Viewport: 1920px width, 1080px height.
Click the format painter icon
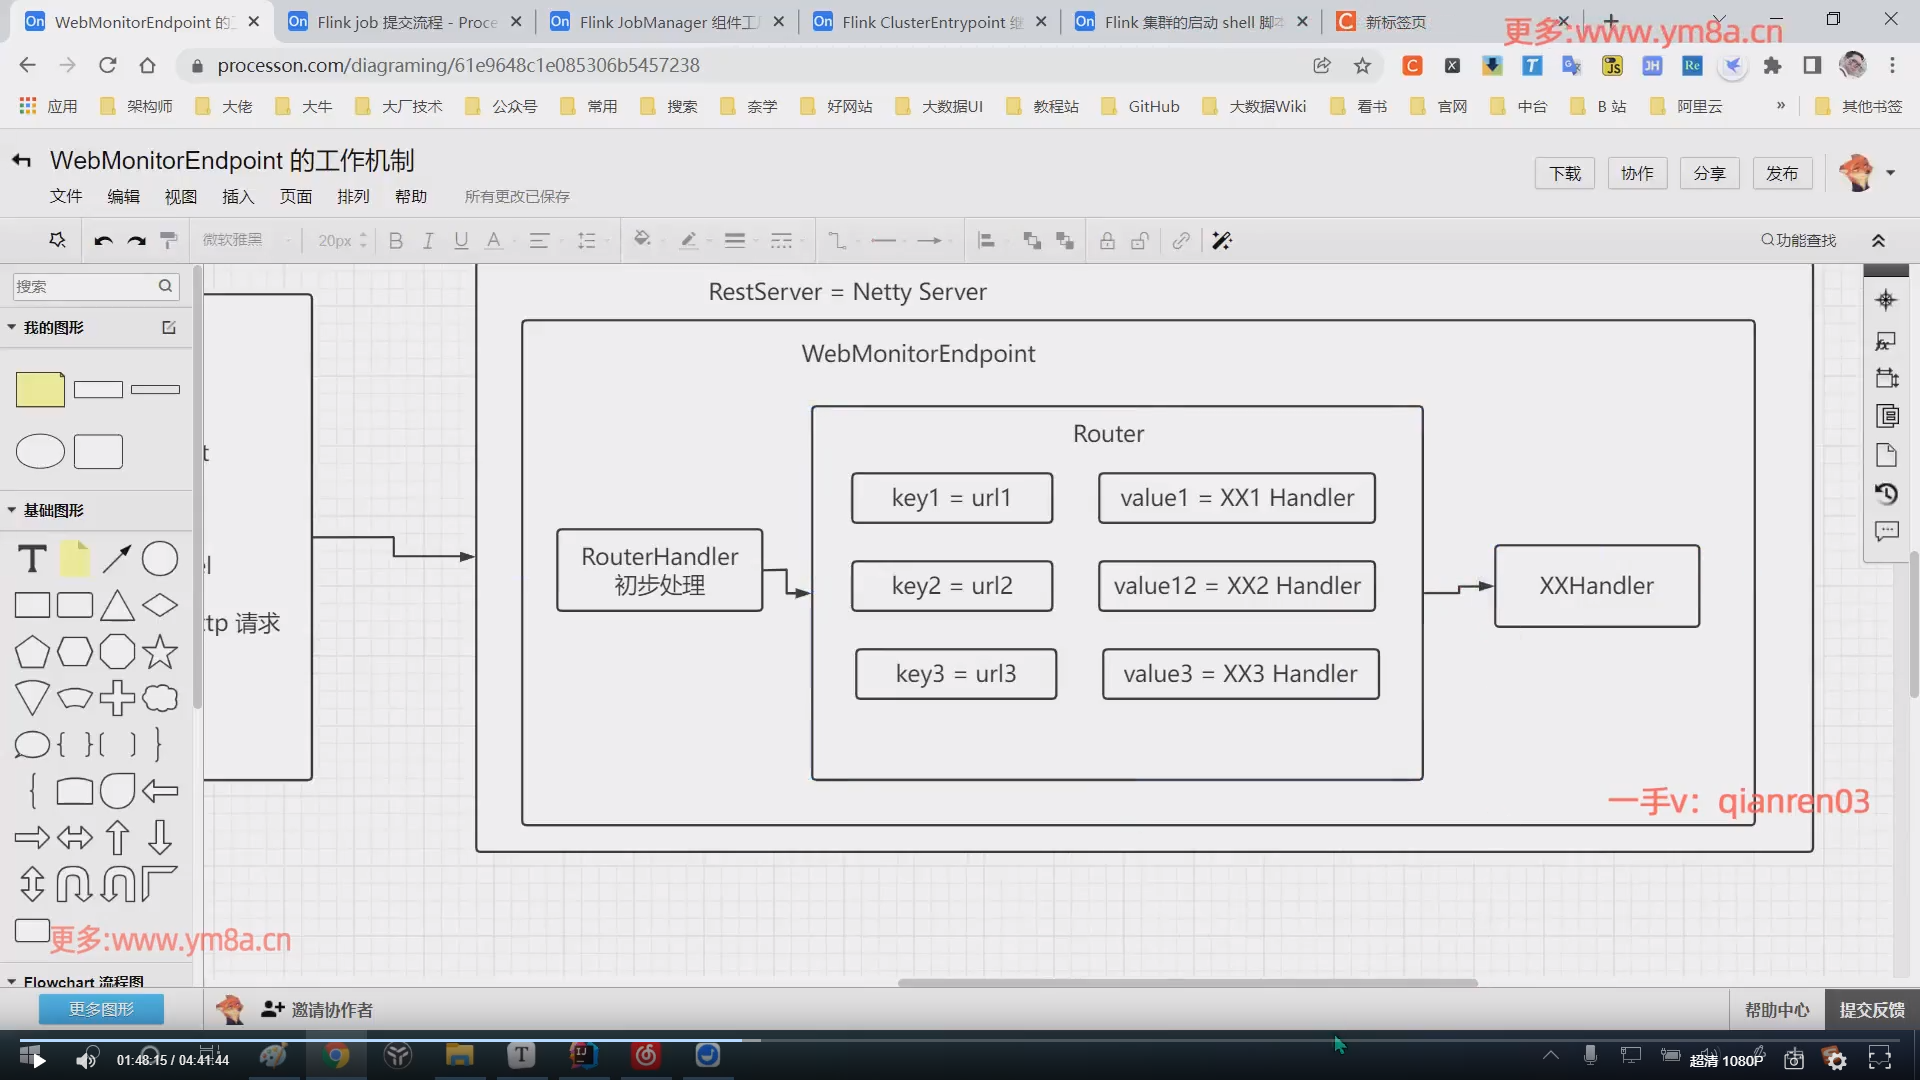tap(169, 241)
